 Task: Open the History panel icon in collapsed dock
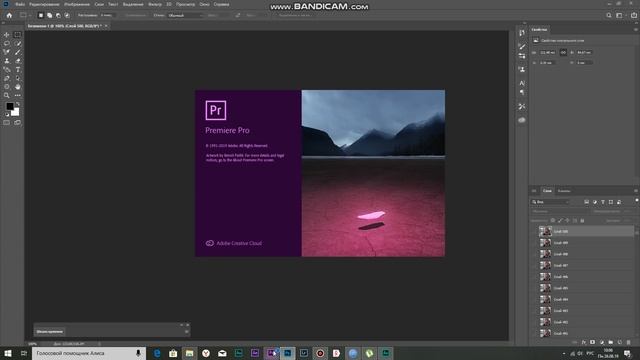pos(522,33)
